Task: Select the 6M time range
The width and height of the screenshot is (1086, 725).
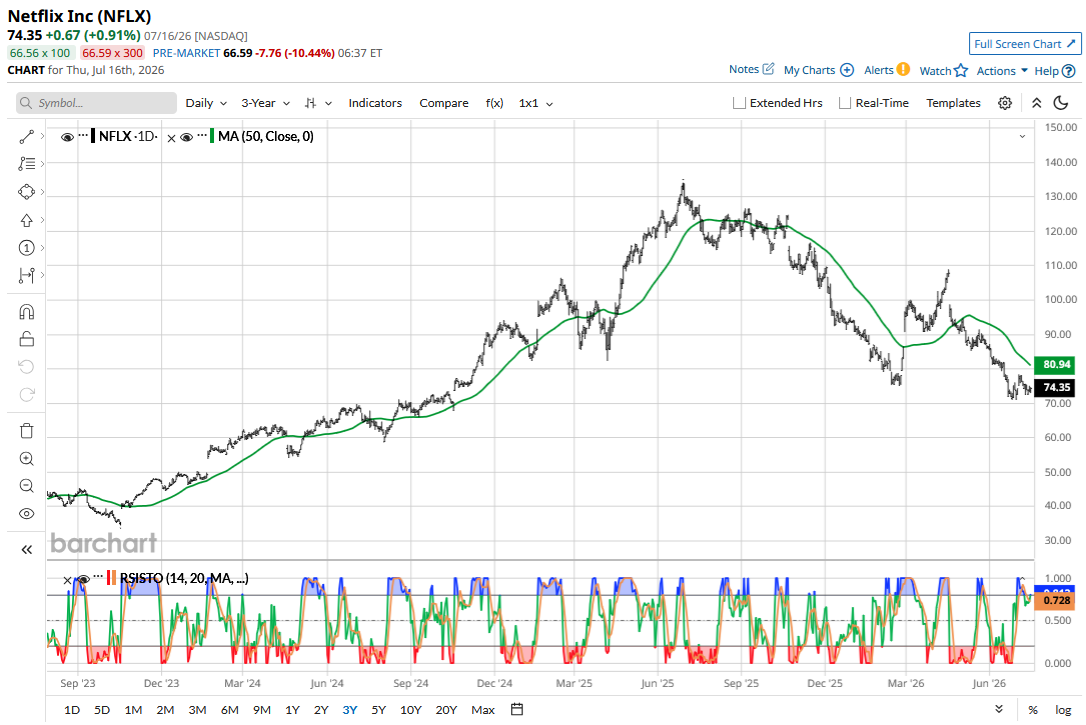Action: pyautogui.click(x=229, y=710)
